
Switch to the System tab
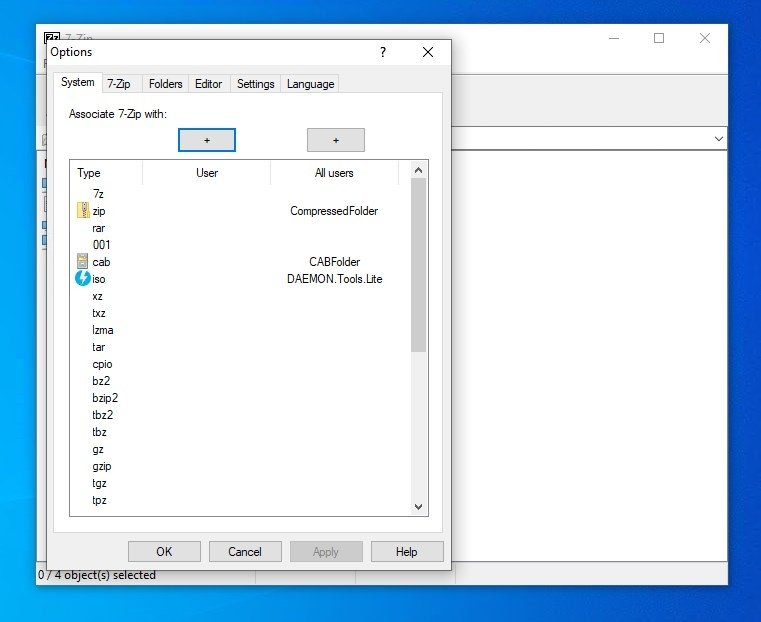(x=78, y=82)
